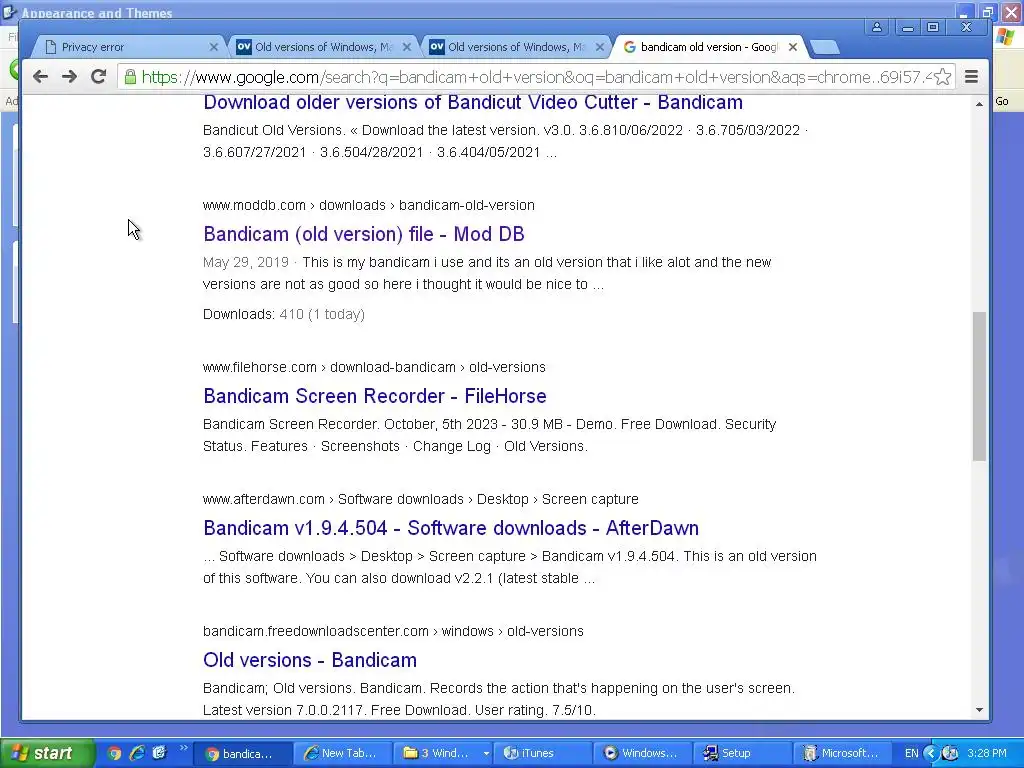Close the first Old versions of Windows tab
Viewport: 1024px width, 768px height.
pyautogui.click(x=407, y=47)
